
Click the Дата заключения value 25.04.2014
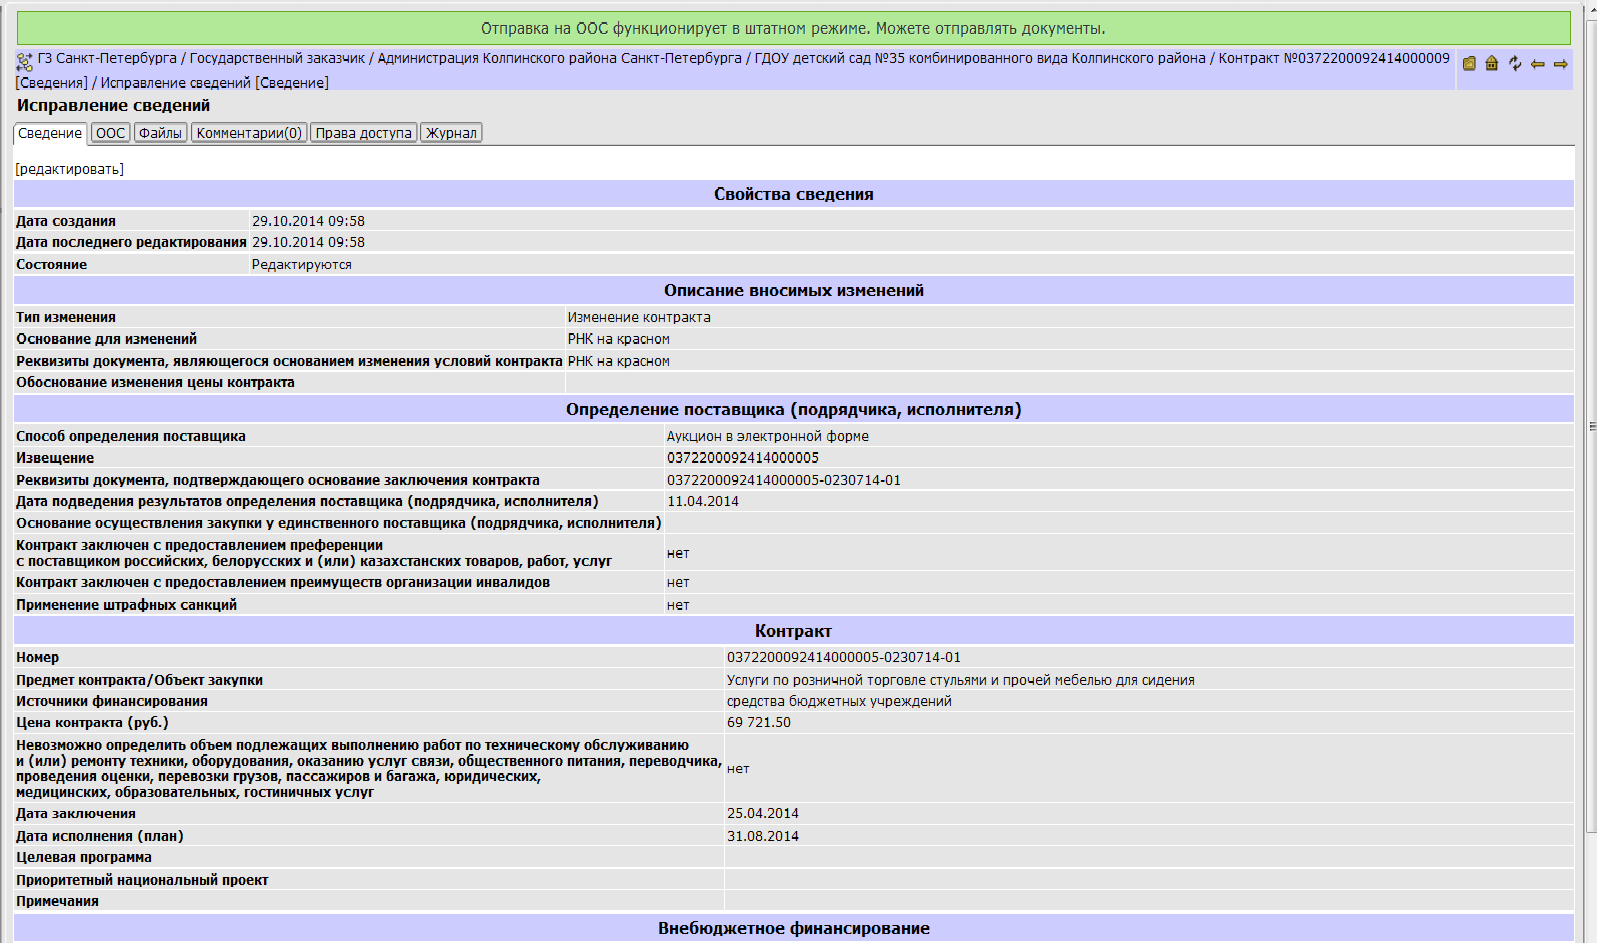coord(763,813)
